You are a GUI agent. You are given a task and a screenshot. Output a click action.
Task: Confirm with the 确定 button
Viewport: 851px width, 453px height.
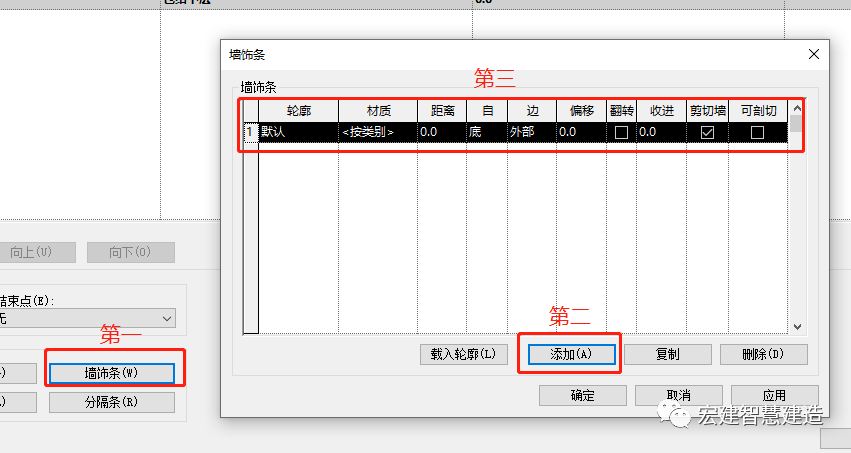tap(582, 395)
